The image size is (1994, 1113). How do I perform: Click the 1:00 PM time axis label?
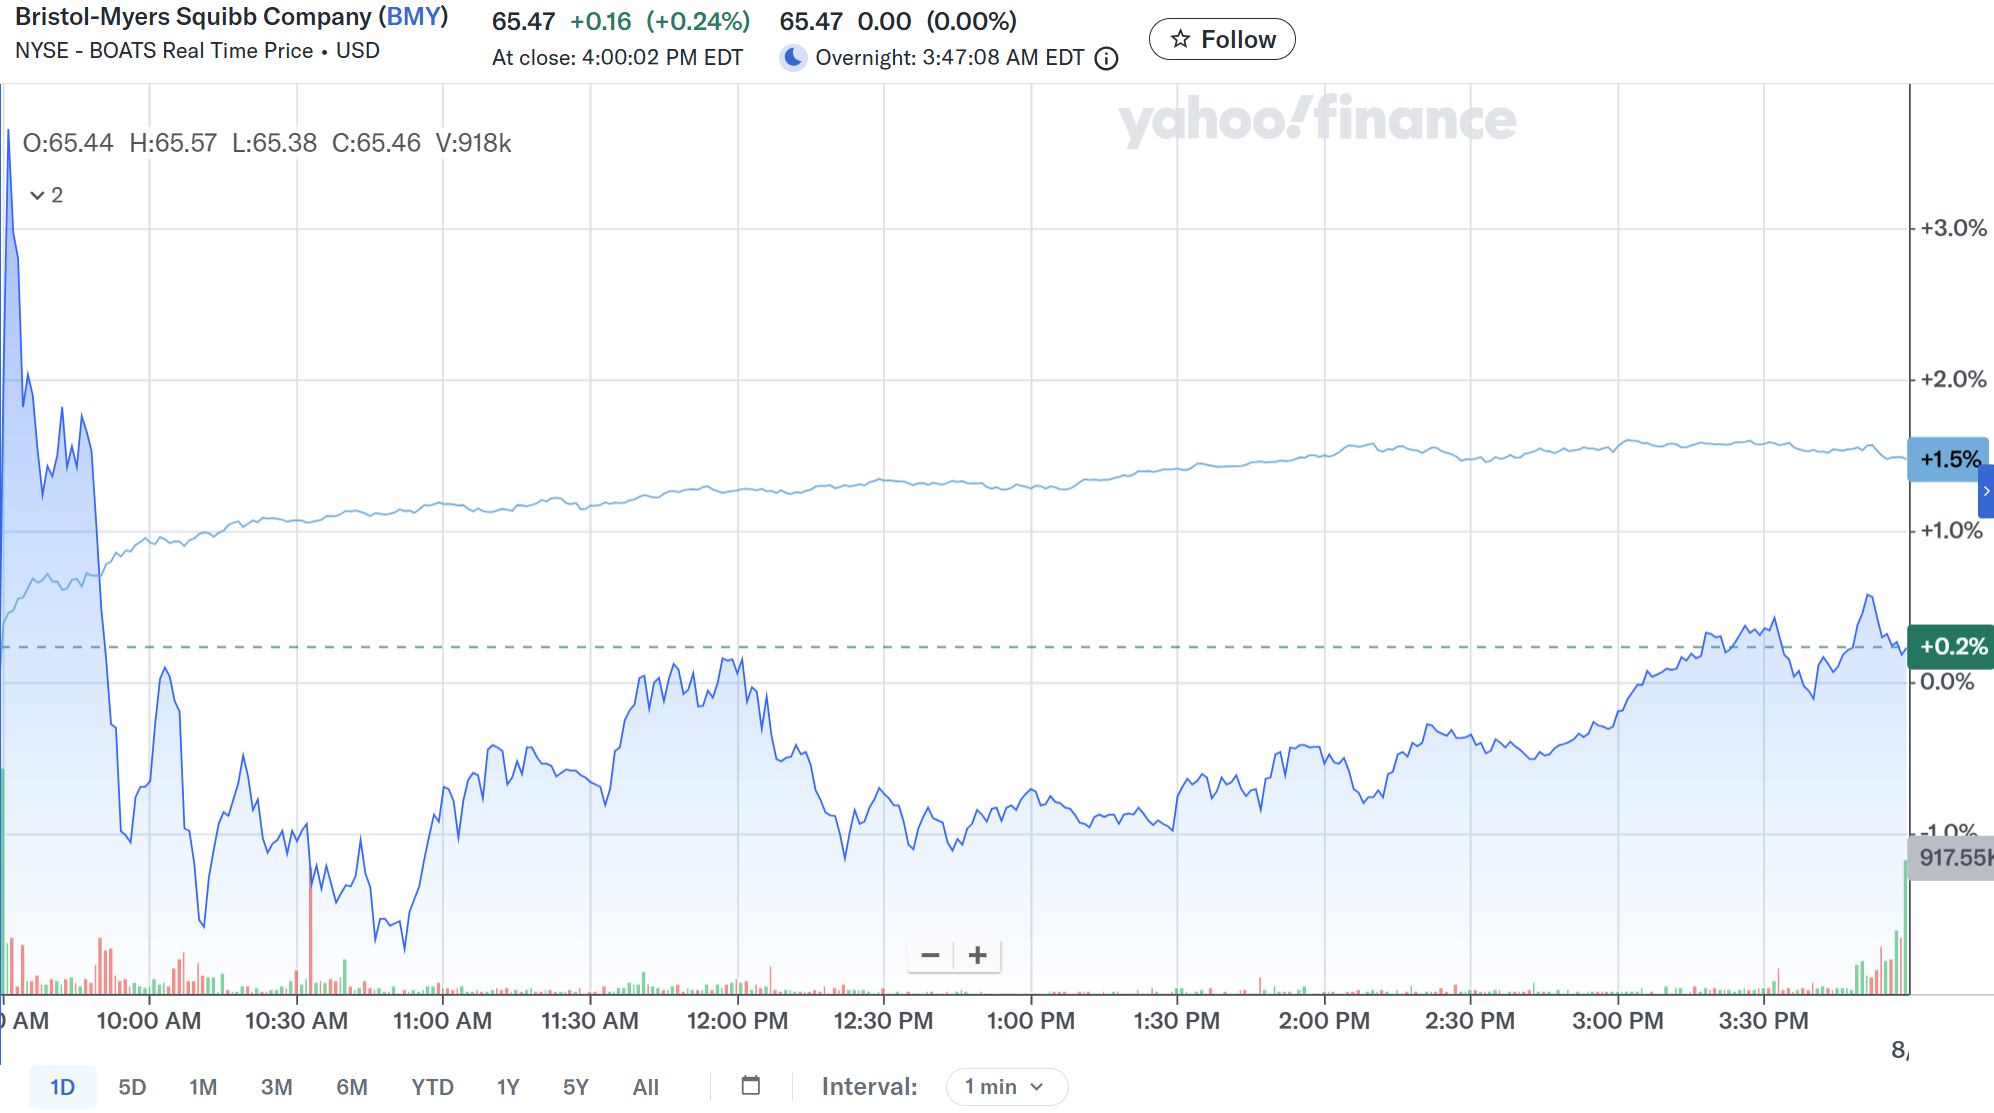[1031, 1021]
